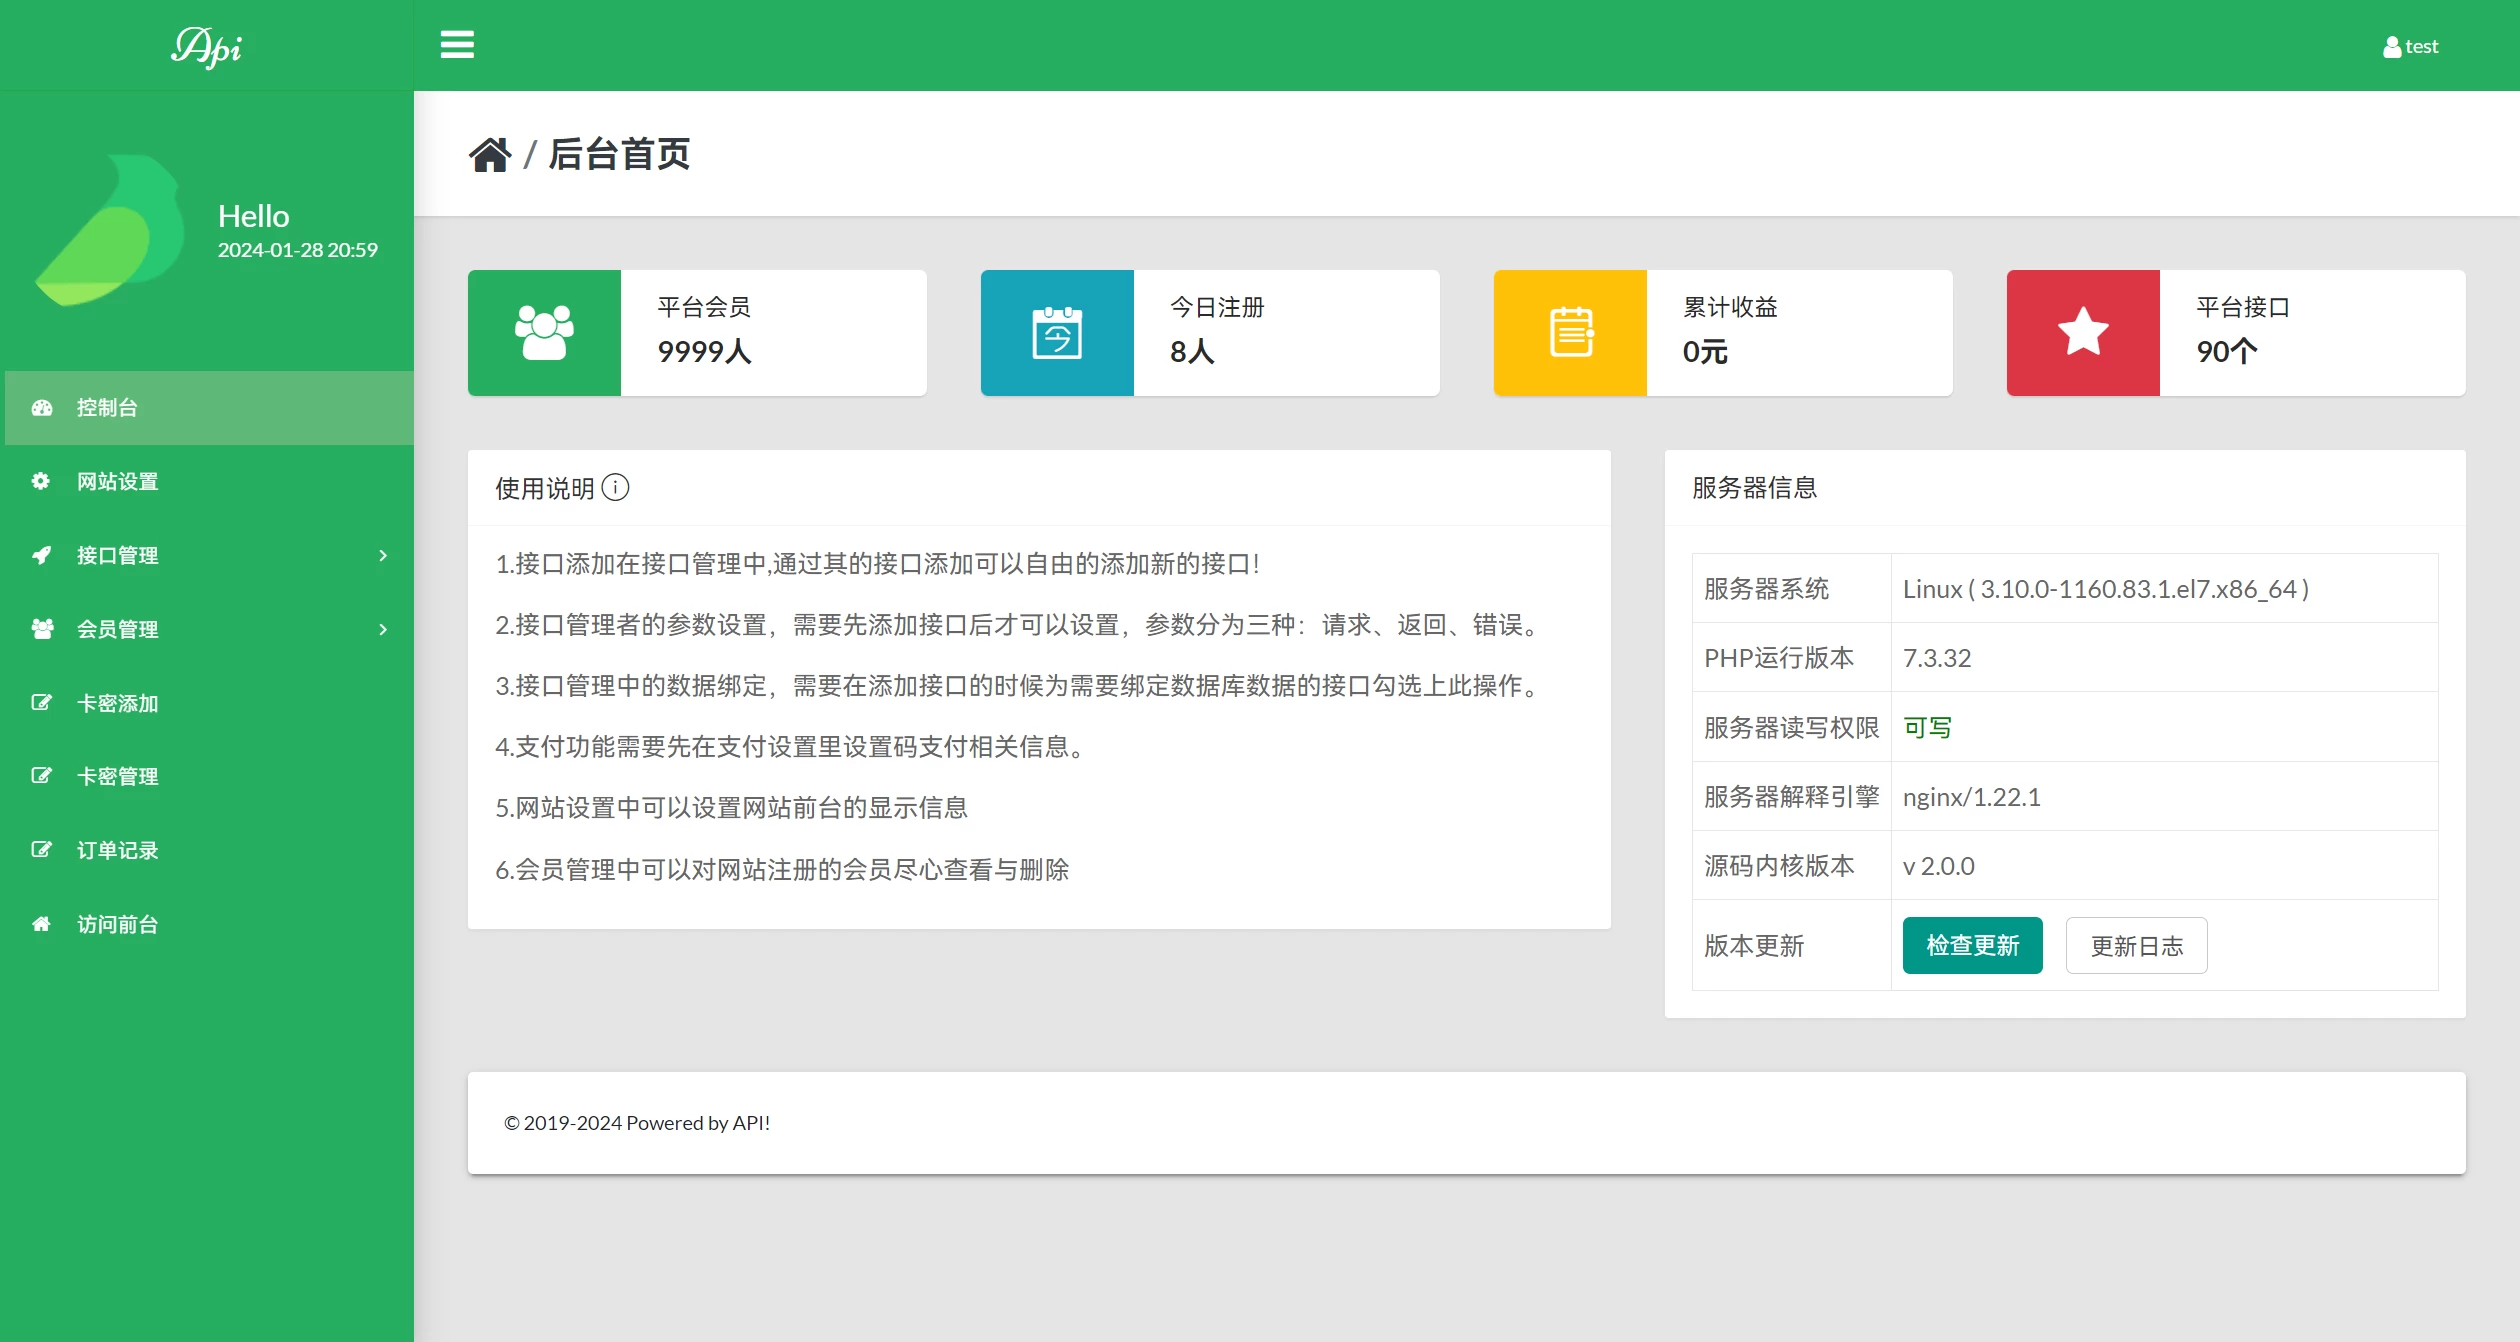The image size is (2520, 1342).
Task: Click the home breadcrumb icon
Action: 490,155
